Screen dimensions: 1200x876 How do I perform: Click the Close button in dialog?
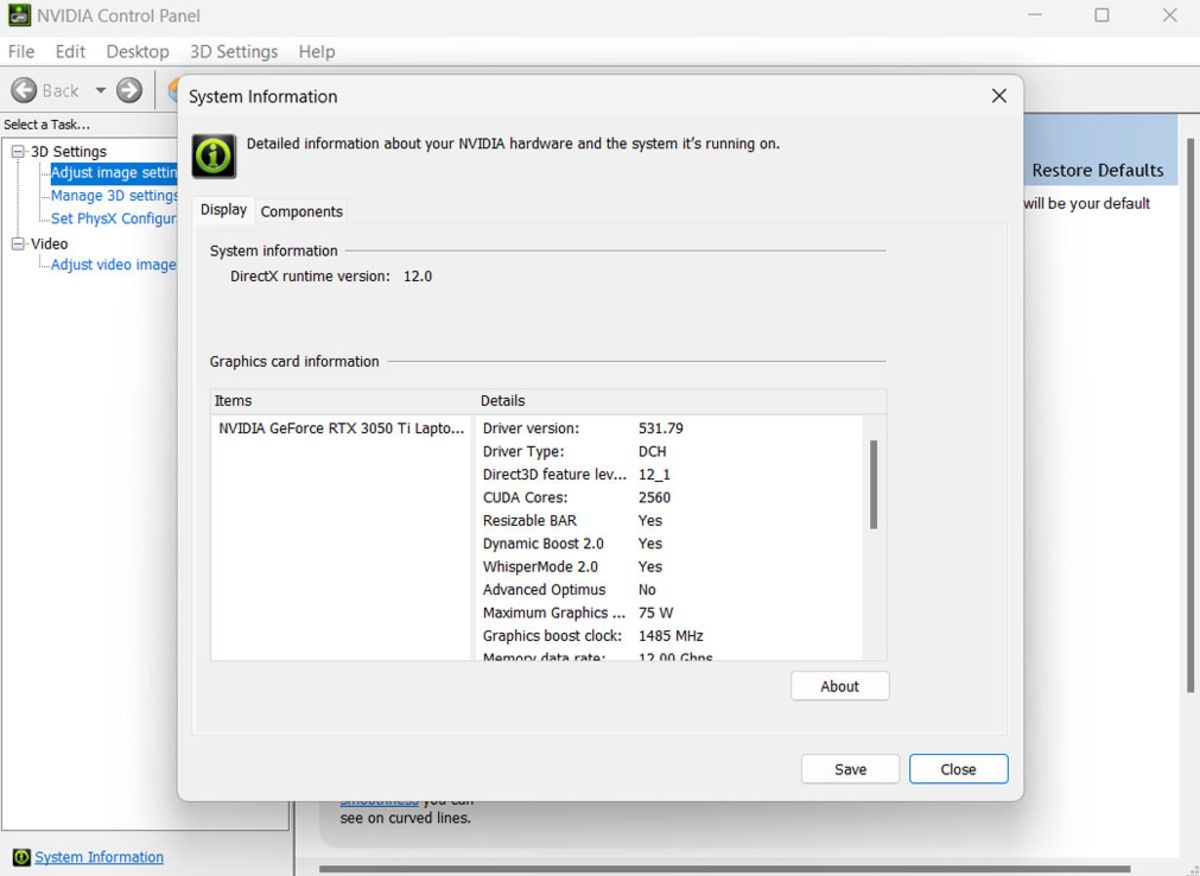(958, 769)
